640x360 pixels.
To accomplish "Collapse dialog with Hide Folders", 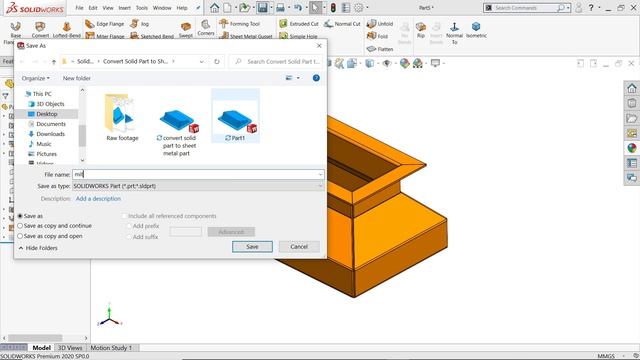I will coord(38,248).
